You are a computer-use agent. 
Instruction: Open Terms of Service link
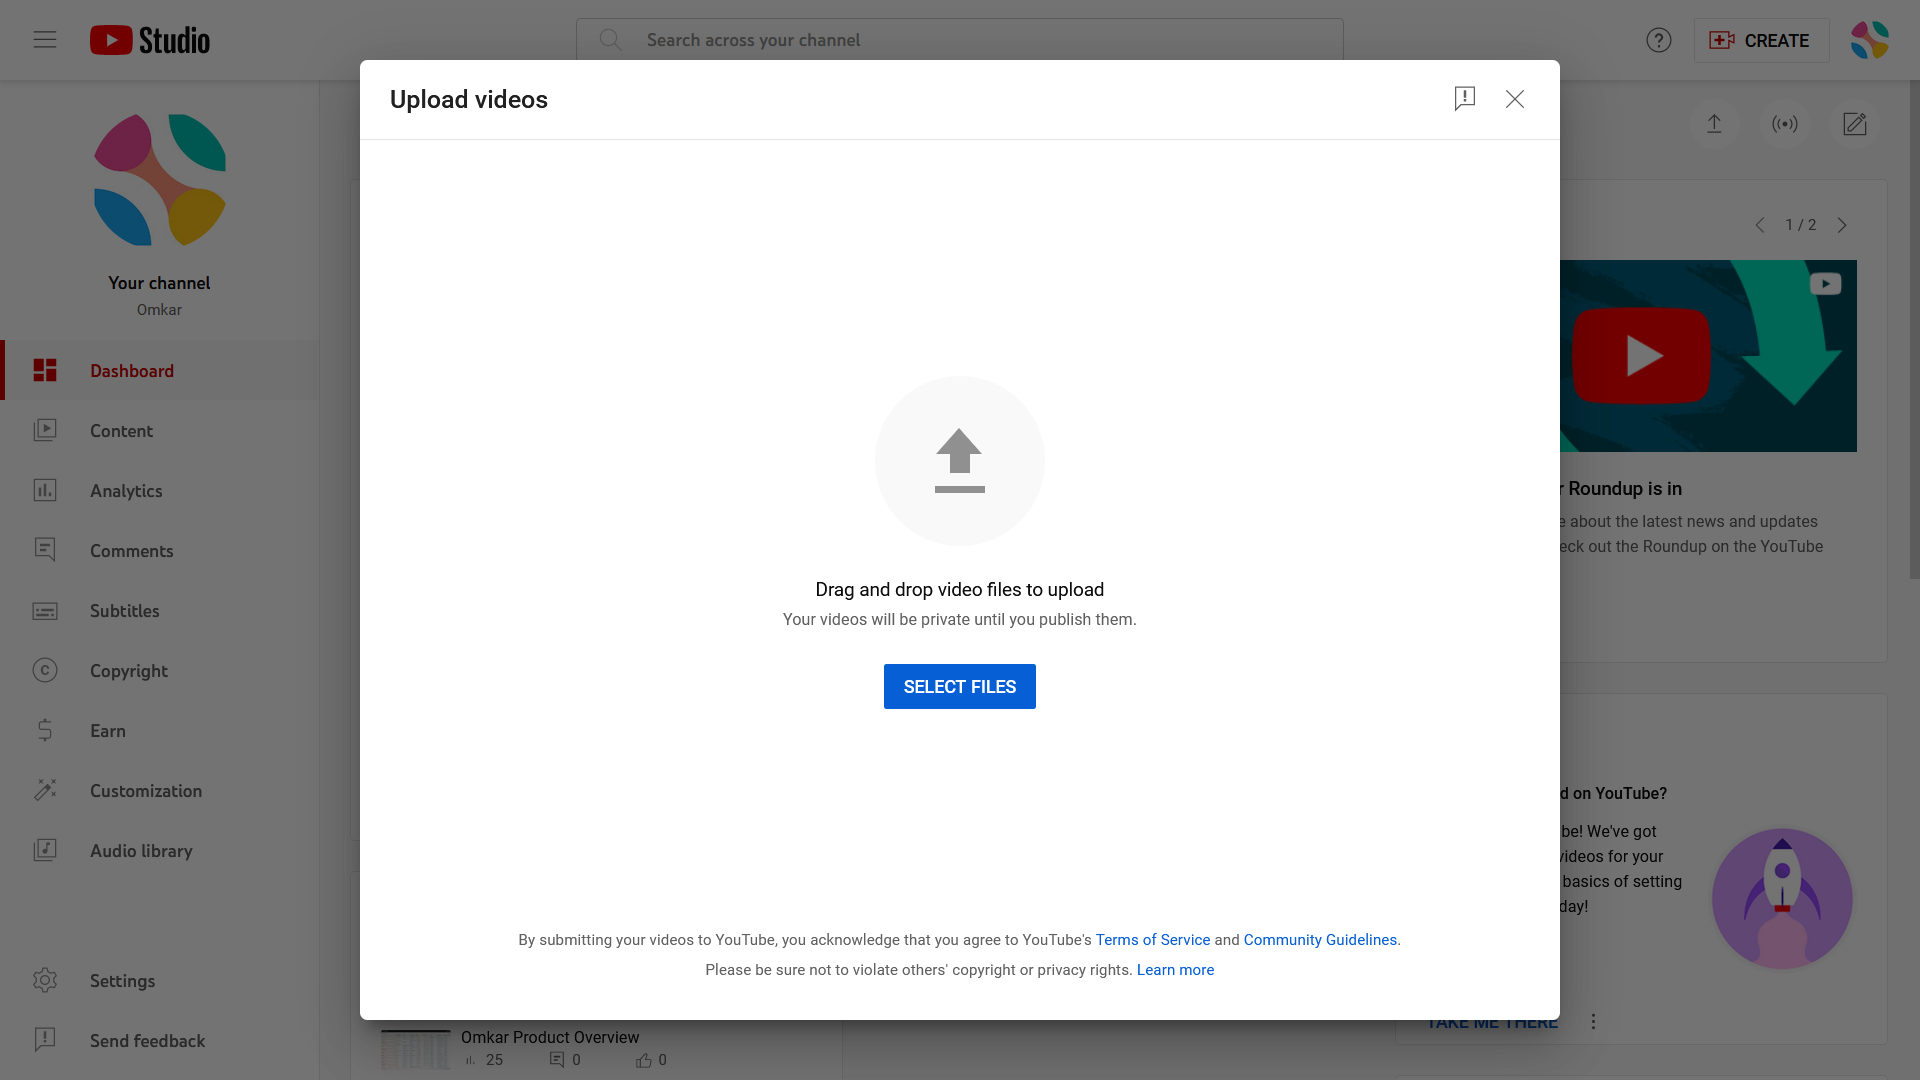tap(1153, 939)
